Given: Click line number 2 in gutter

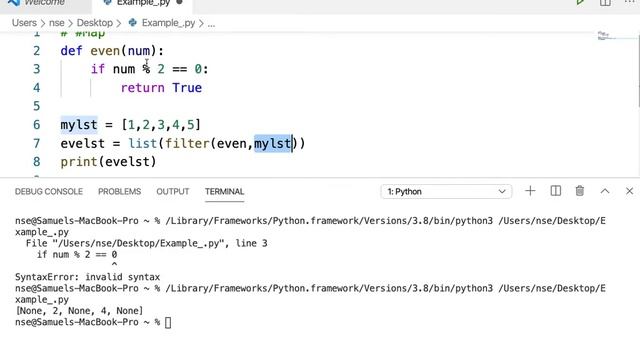Looking at the screenshot, I should coord(37,51).
